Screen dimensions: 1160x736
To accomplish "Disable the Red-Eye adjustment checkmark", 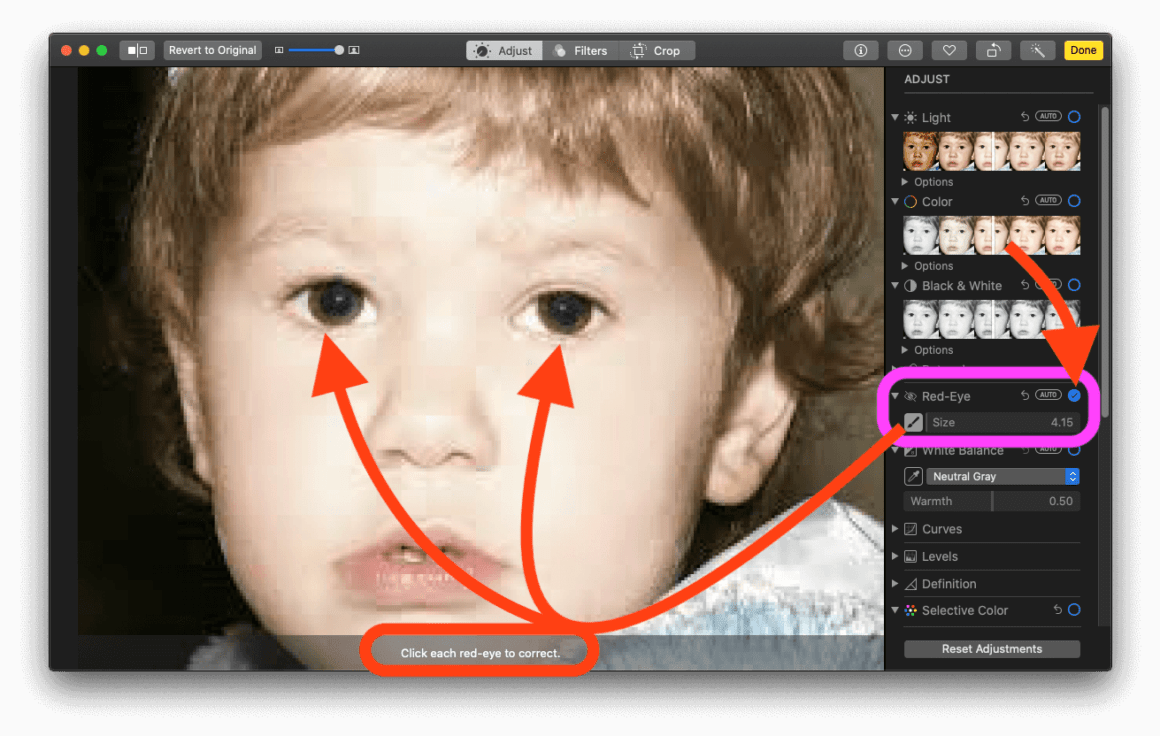I will (x=1074, y=396).
